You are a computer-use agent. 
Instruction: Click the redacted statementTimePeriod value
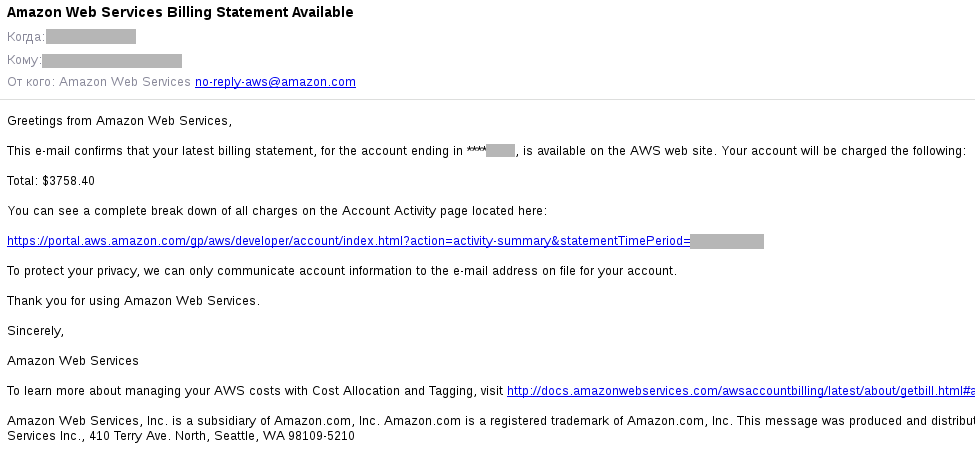[x=727, y=241]
